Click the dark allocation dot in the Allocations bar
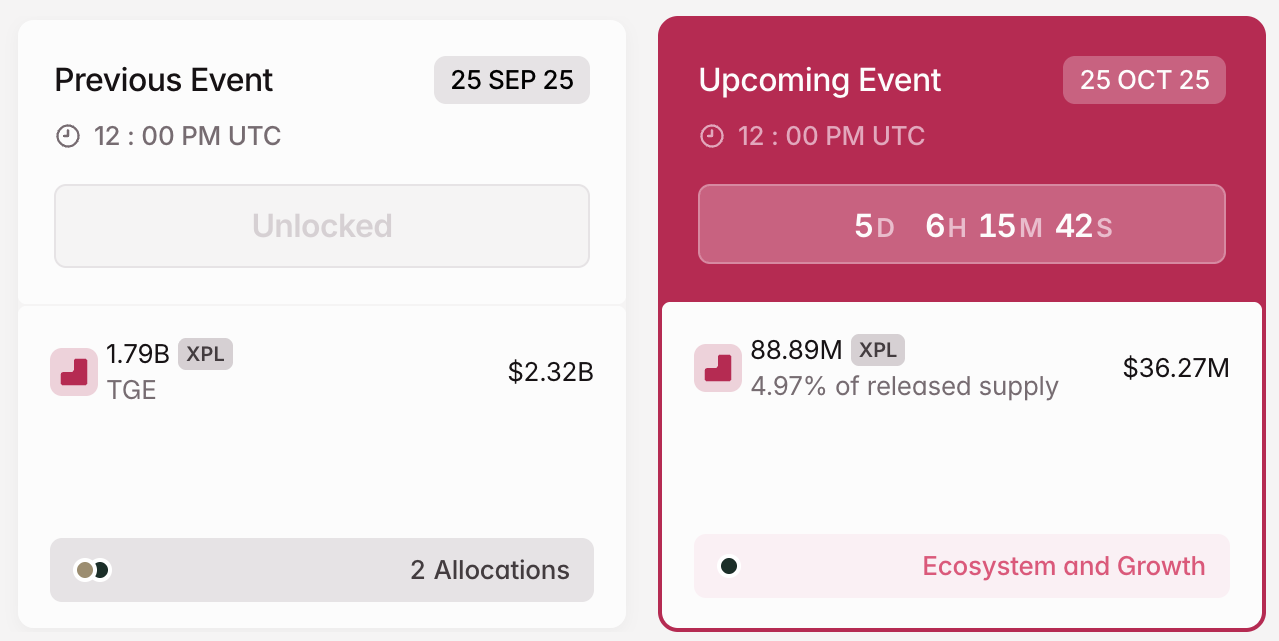The image size is (1279, 641). (101, 569)
